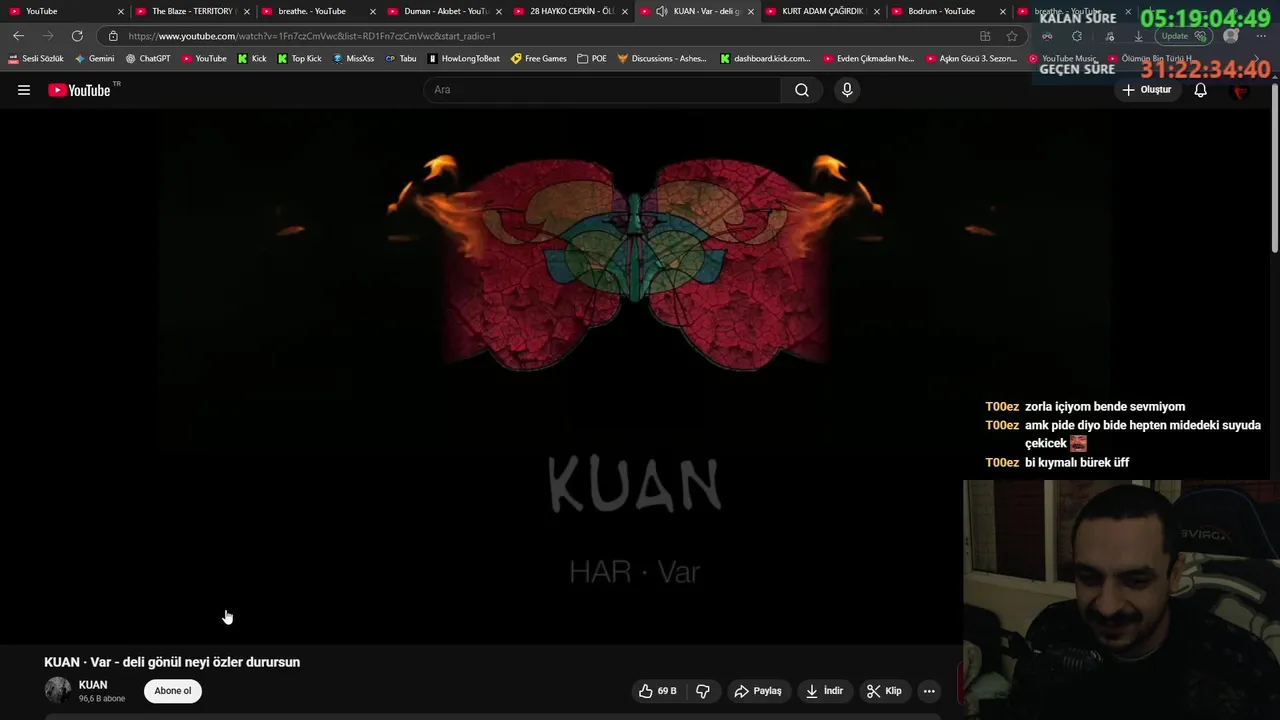
Task: Open the 'Free Games' bookmark
Action: (539, 59)
